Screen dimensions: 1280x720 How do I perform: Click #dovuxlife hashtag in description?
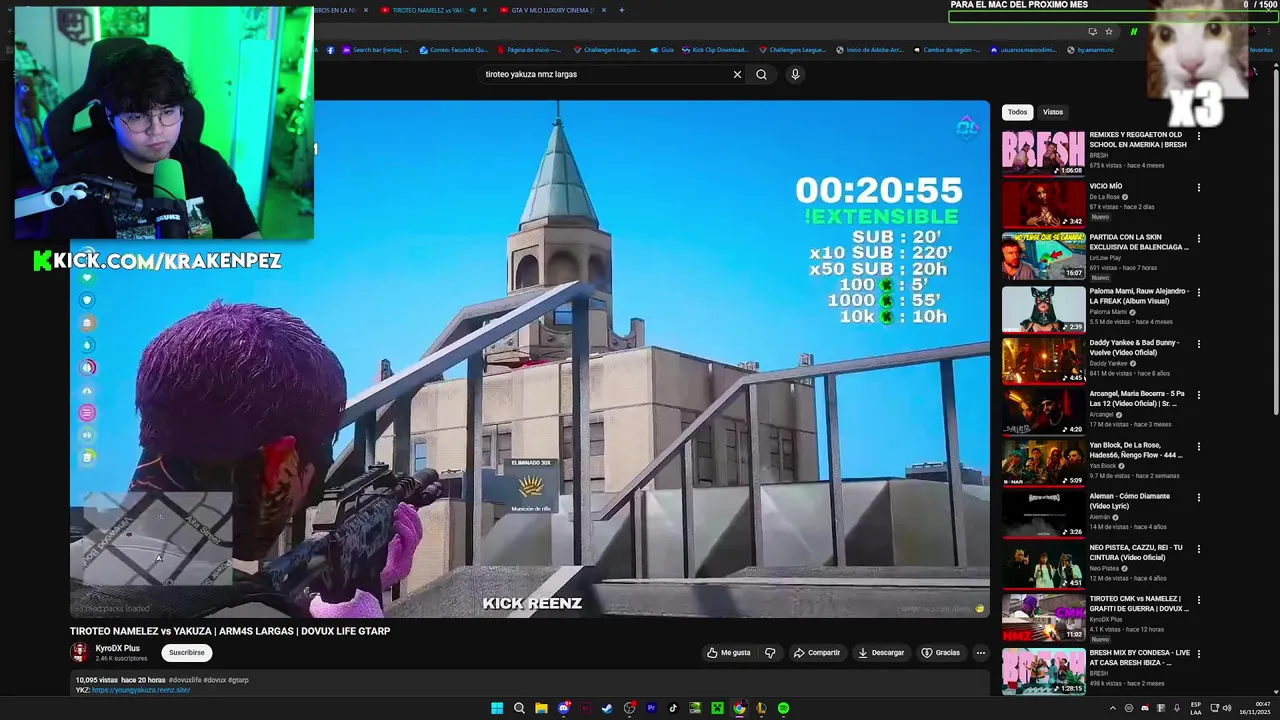coord(185,680)
